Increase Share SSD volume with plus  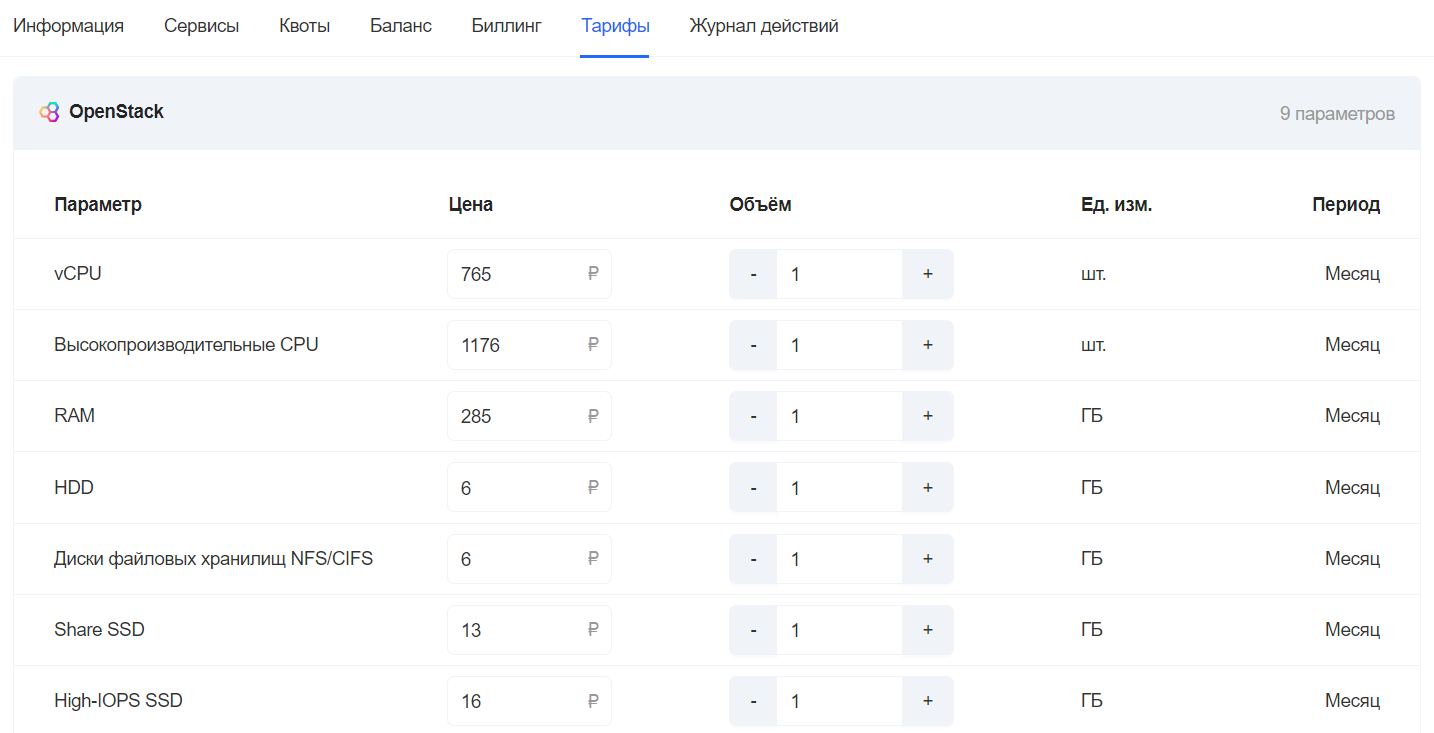pyautogui.click(x=928, y=630)
